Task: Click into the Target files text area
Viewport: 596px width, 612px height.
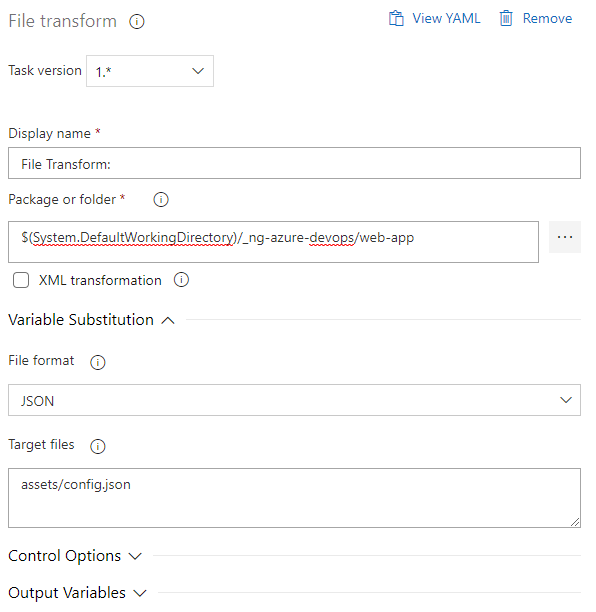Action: [x=294, y=498]
